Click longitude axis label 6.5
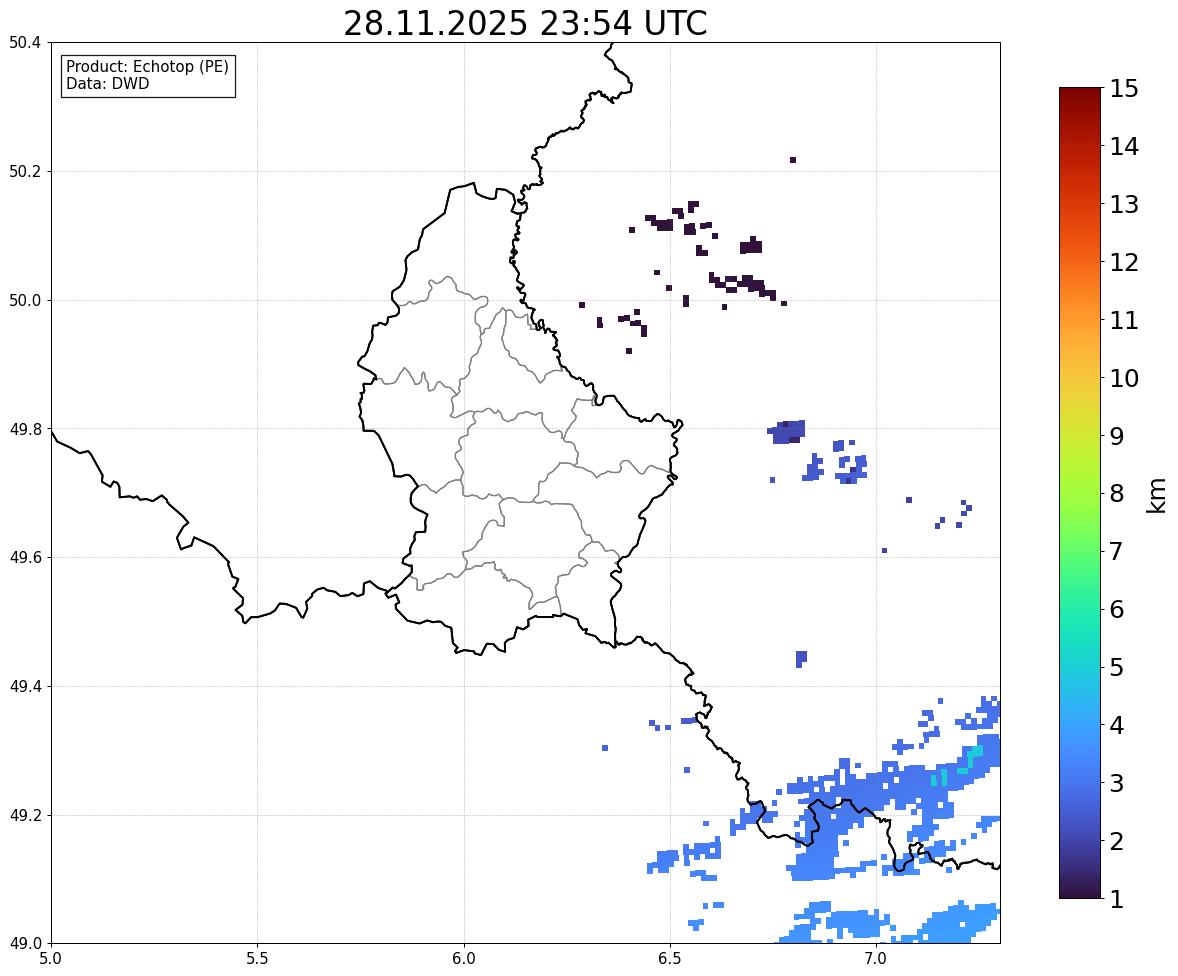This screenshot has width=1178, height=976. pyautogui.click(x=669, y=959)
